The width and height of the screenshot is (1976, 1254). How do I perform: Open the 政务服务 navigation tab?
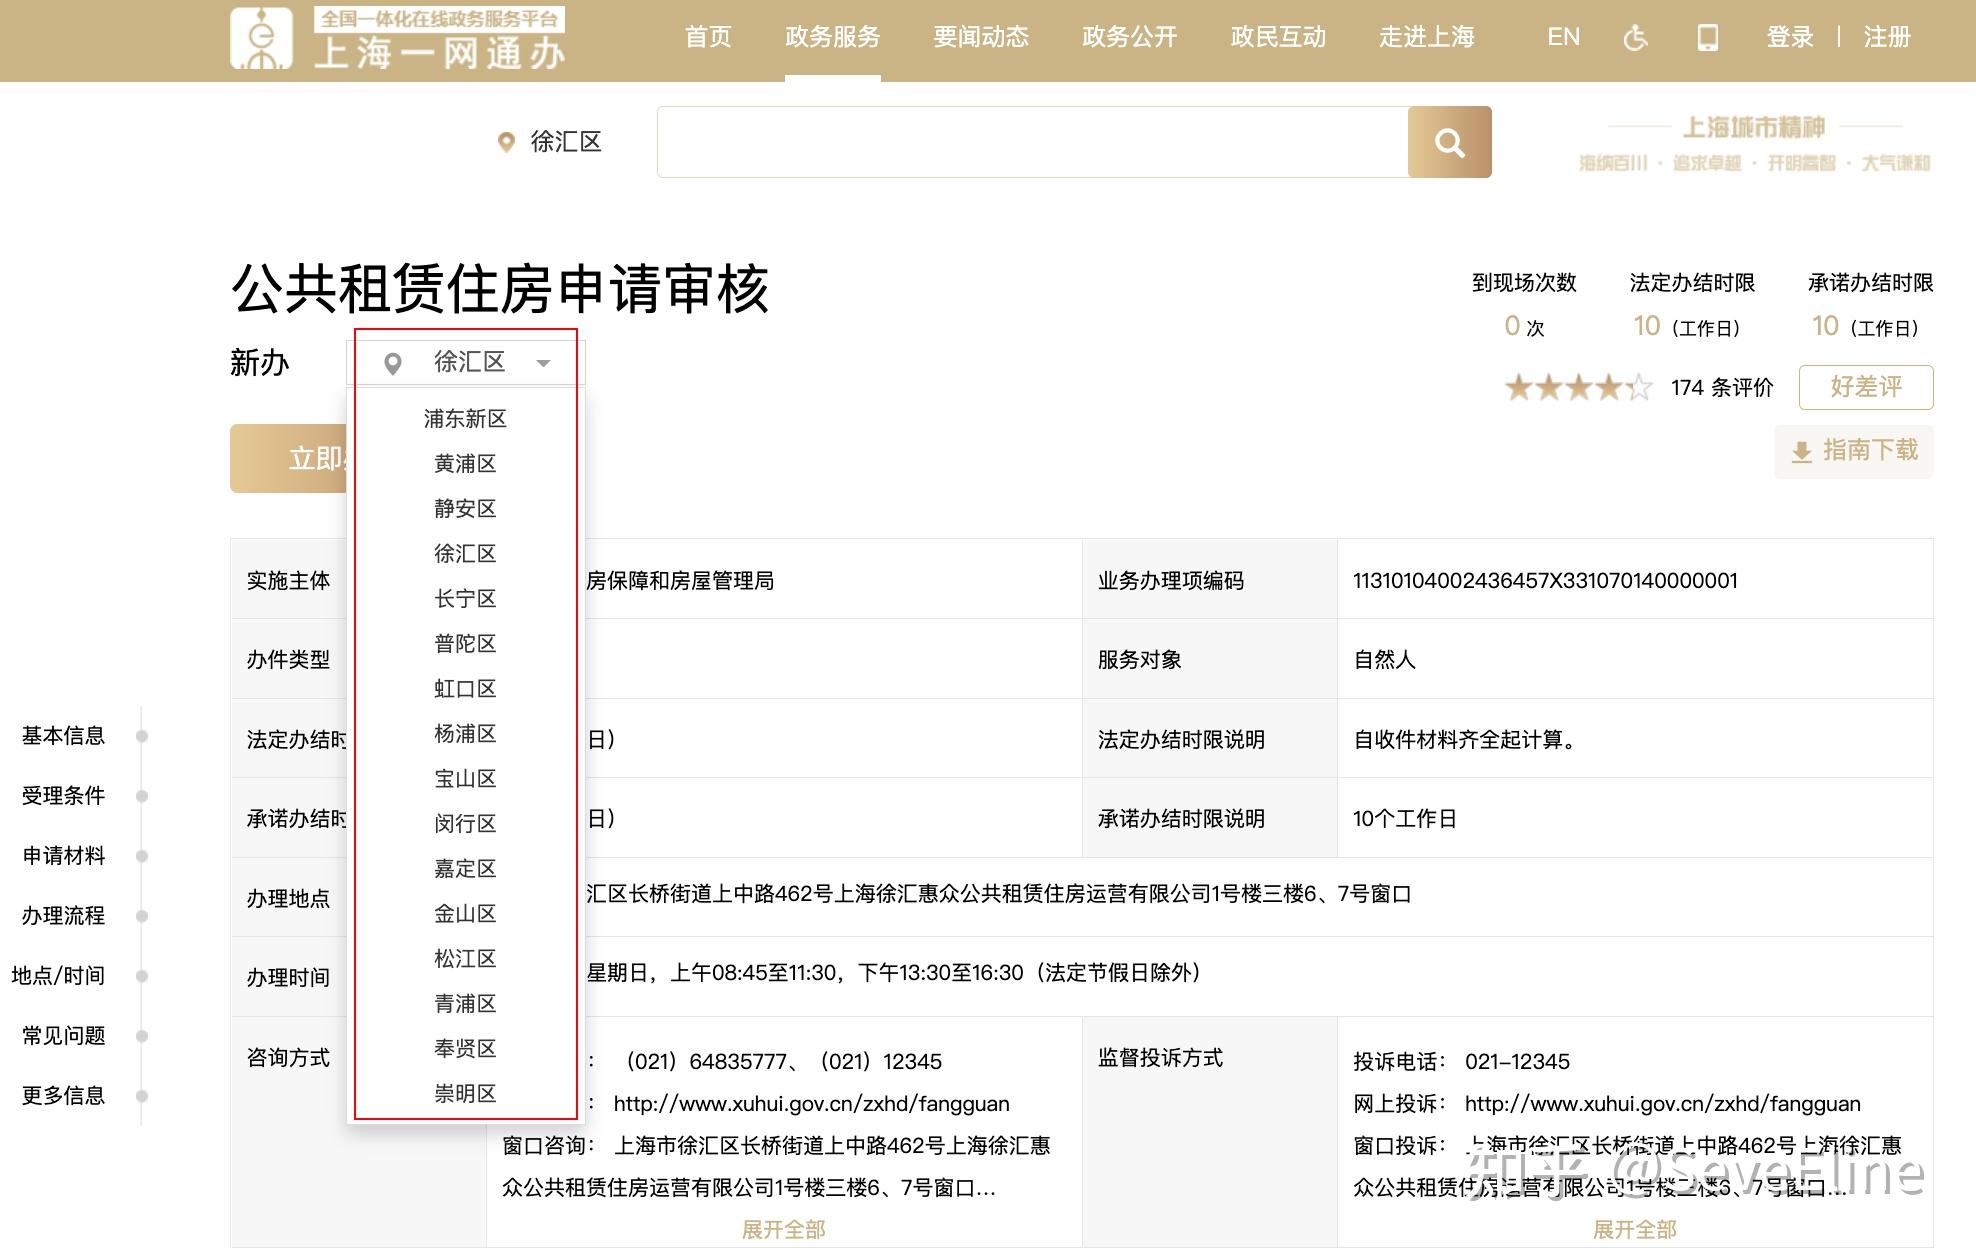(x=833, y=37)
